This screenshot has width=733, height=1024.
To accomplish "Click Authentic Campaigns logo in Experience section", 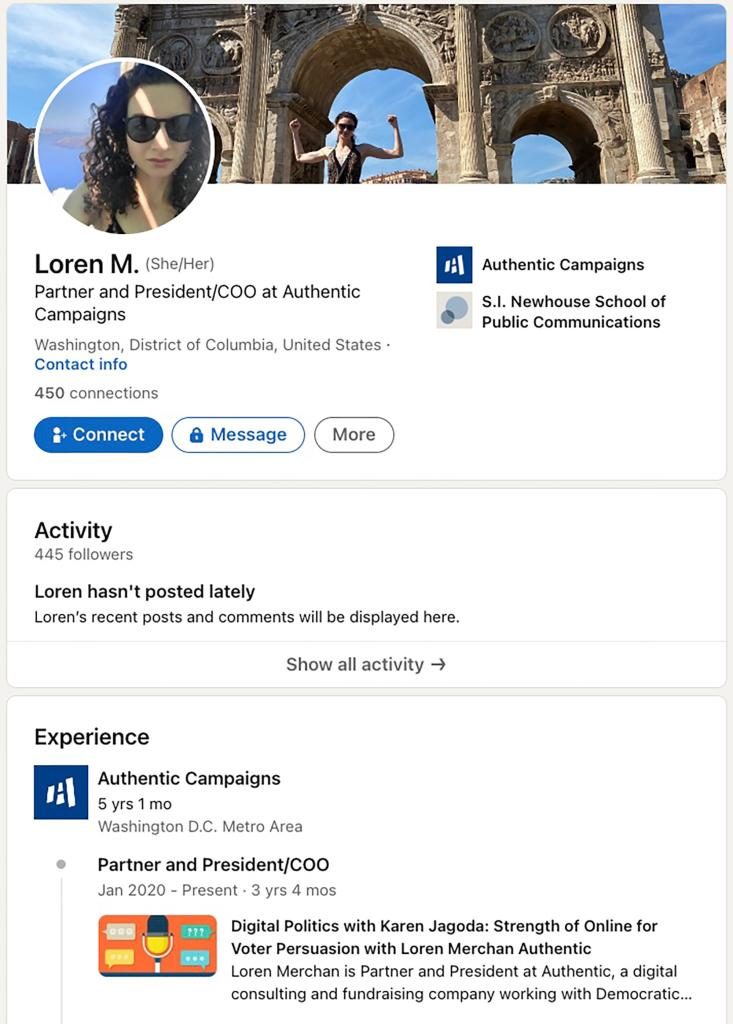I will tap(61, 792).
